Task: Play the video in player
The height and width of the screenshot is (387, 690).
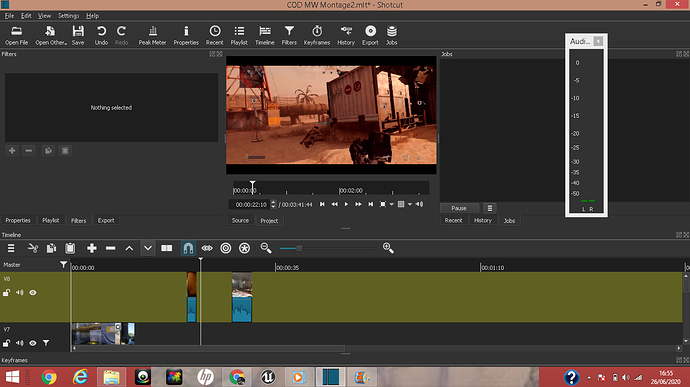Action: click(346, 204)
